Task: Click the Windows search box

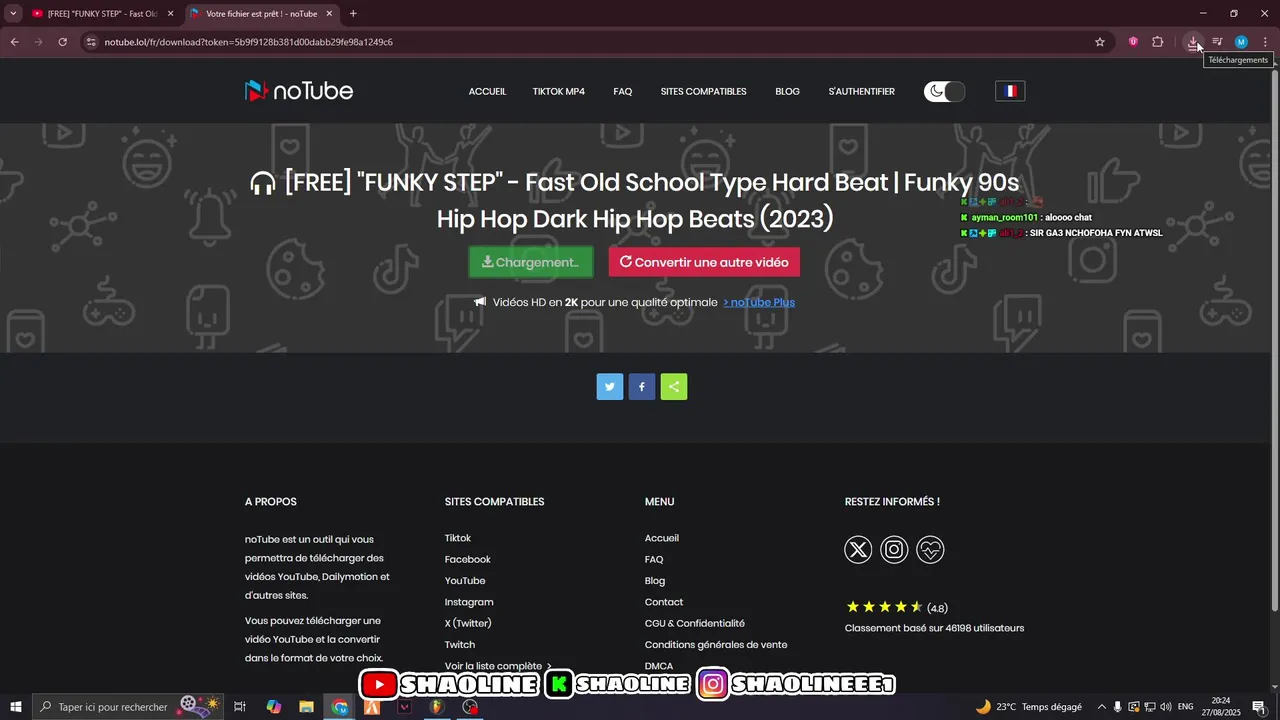Action: coord(130,707)
